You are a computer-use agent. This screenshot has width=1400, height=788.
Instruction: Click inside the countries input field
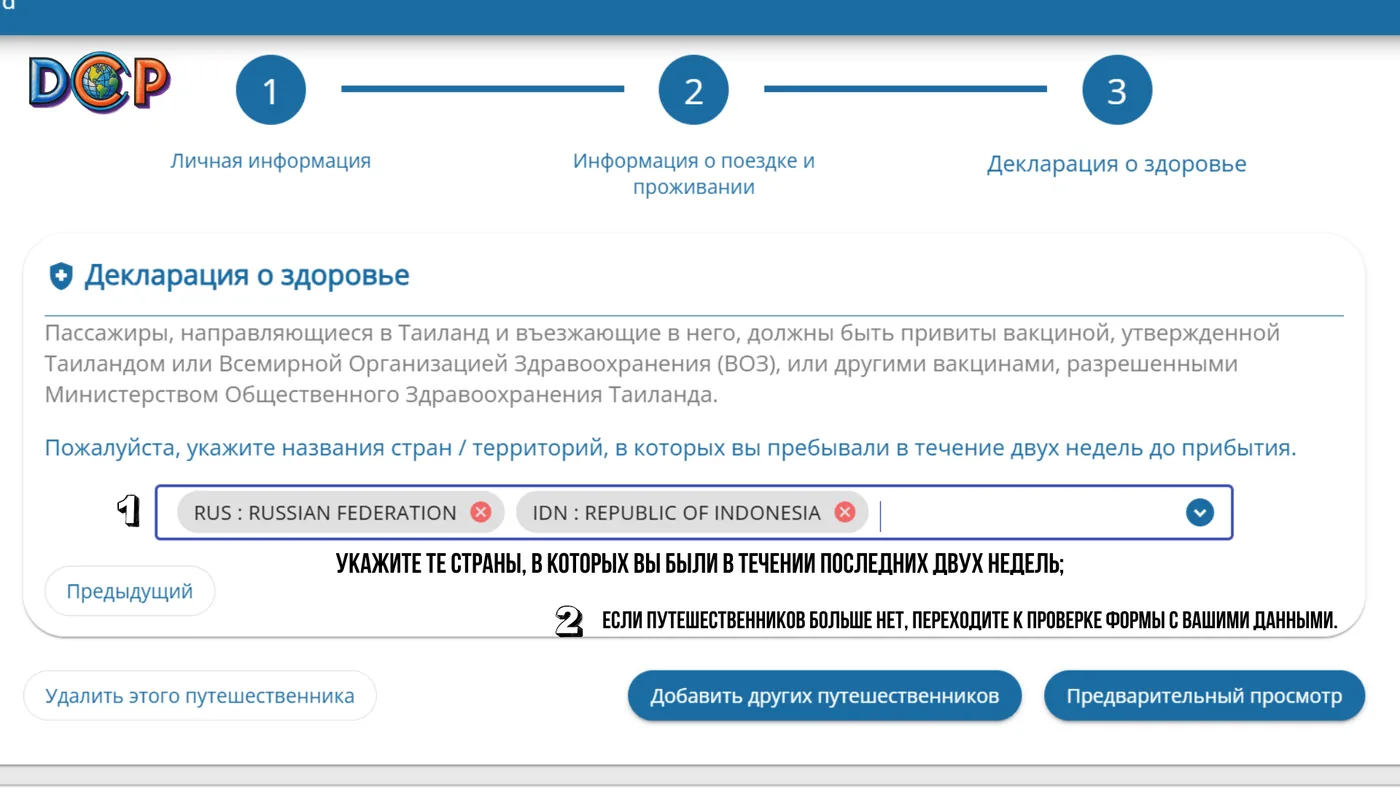[694, 512]
